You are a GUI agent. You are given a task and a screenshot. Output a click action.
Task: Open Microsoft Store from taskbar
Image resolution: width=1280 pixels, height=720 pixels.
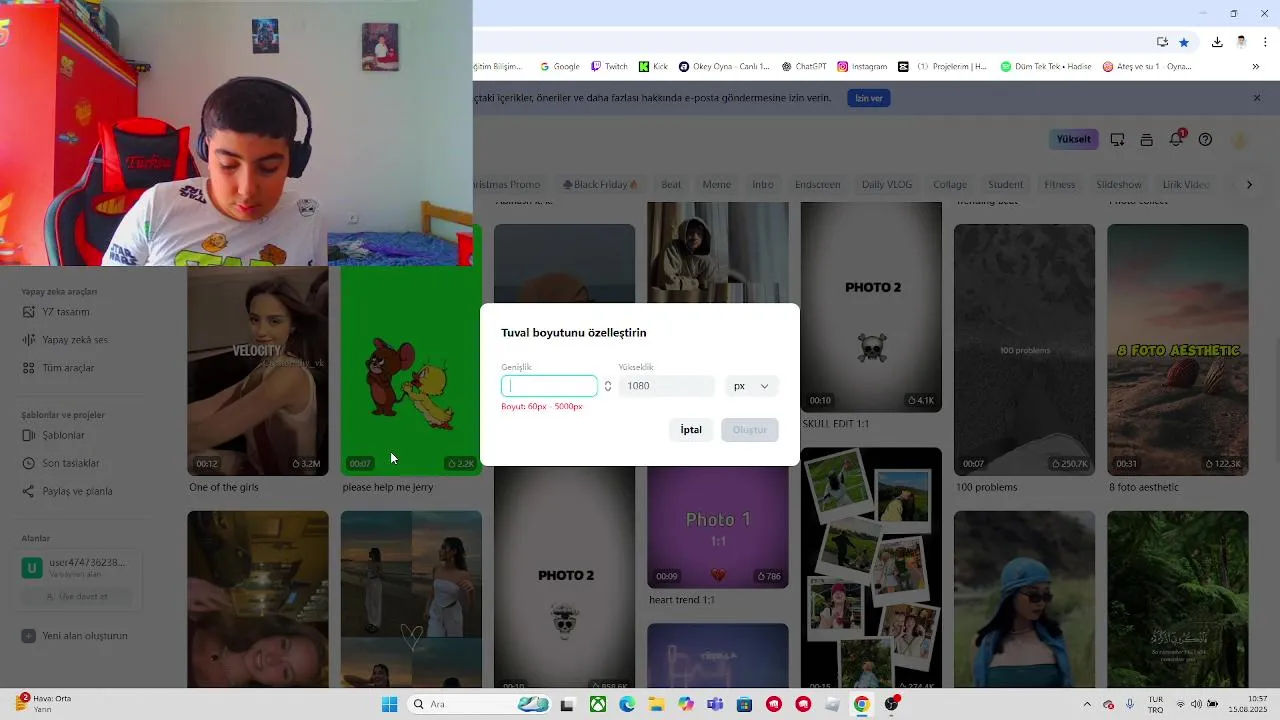744,704
